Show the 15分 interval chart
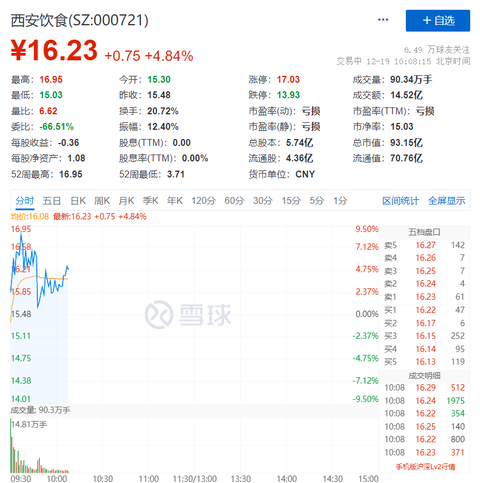480x483 pixels. [x=291, y=201]
